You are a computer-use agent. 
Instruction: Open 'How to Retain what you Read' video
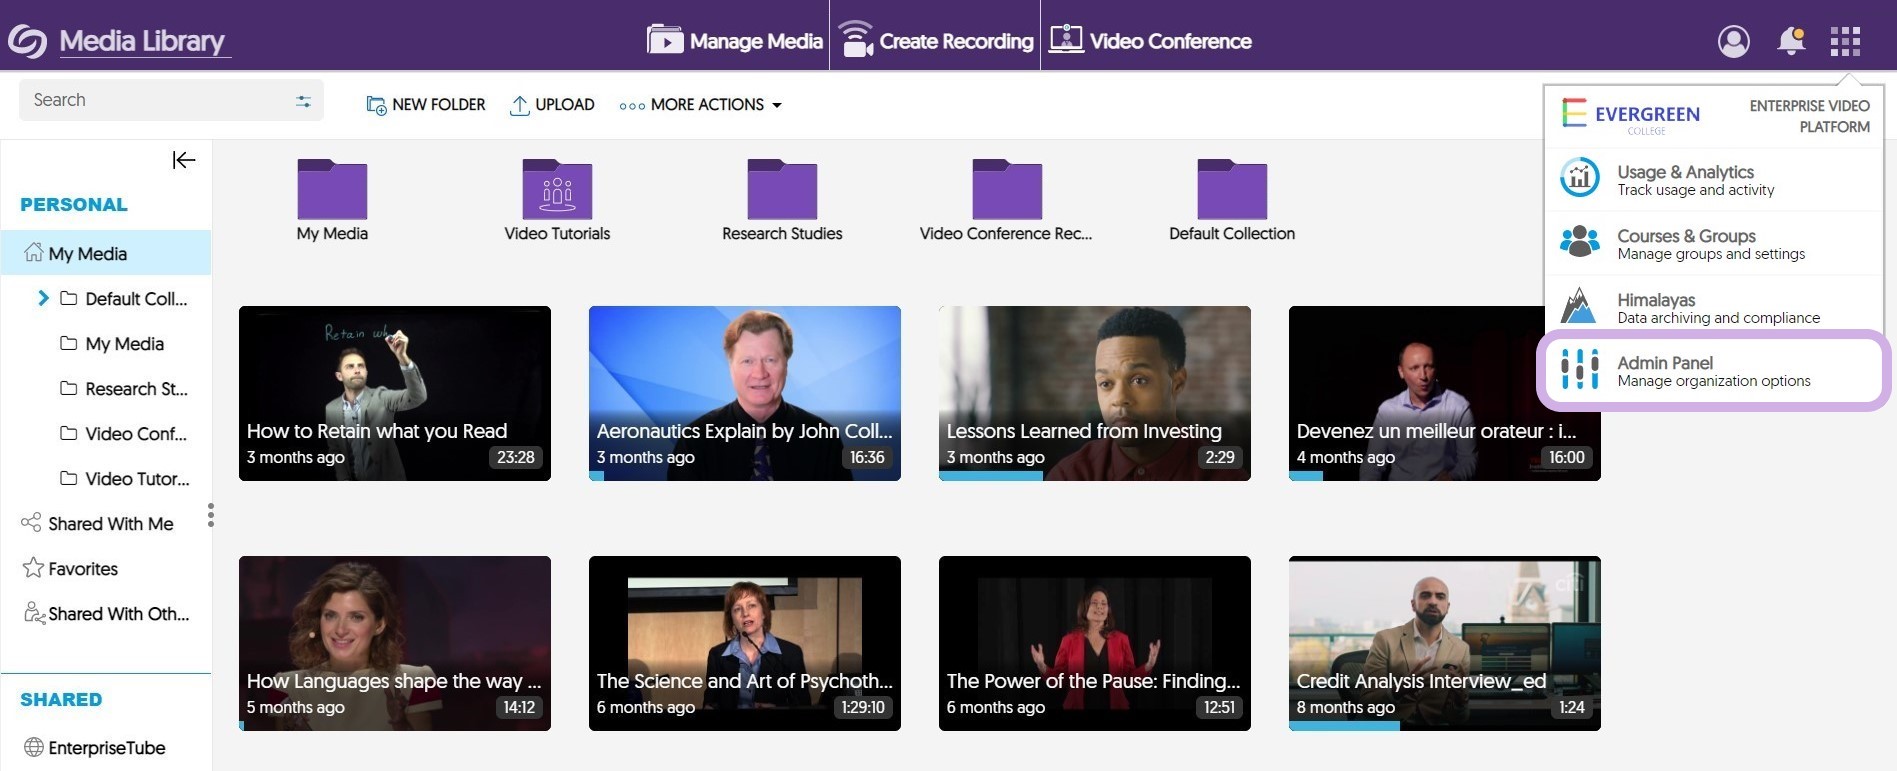(x=394, y=393)
